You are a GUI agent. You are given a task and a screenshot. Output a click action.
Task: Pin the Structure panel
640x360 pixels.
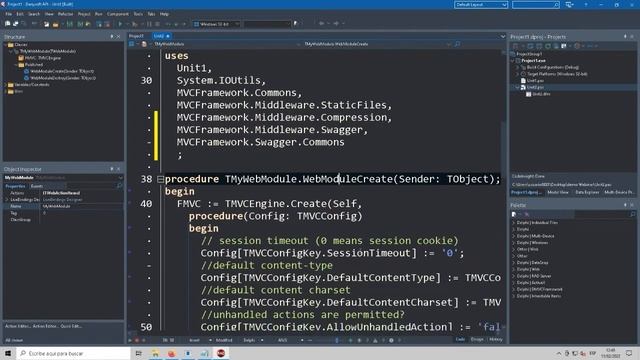tap(112, 37)
